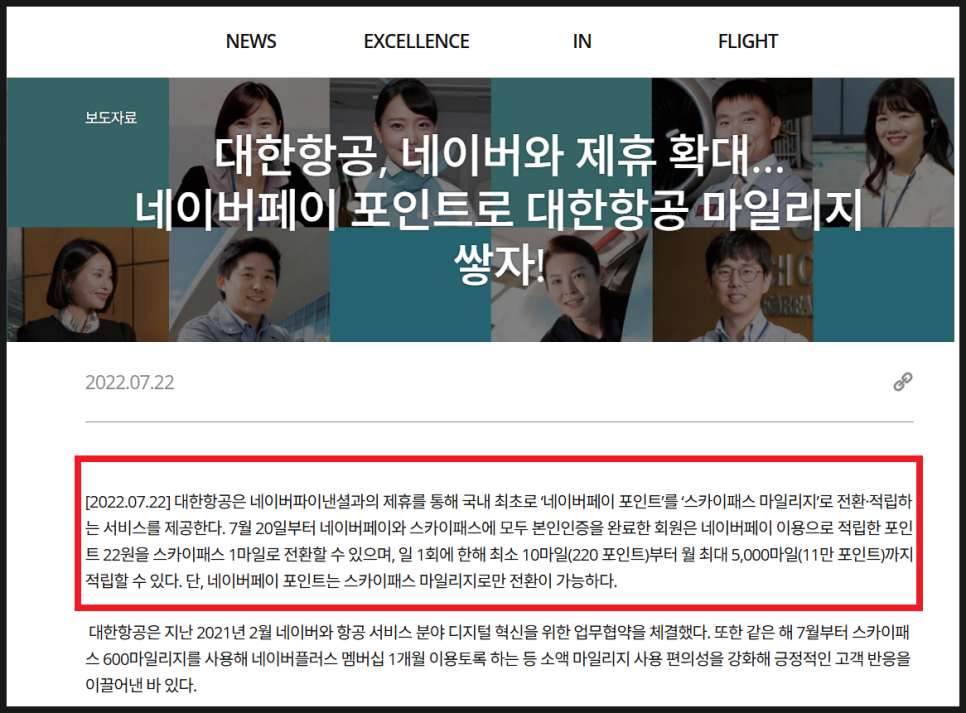Open the NEWS menu item

251,41
